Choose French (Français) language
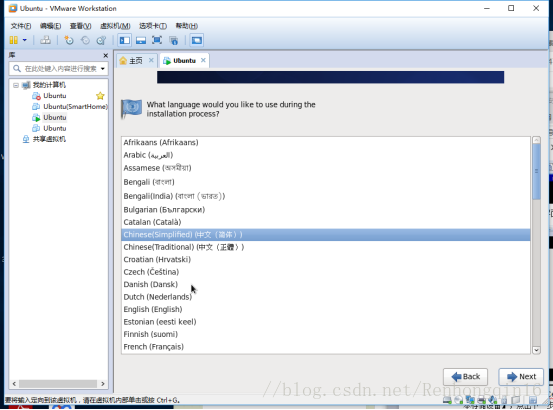 point(326,347)
